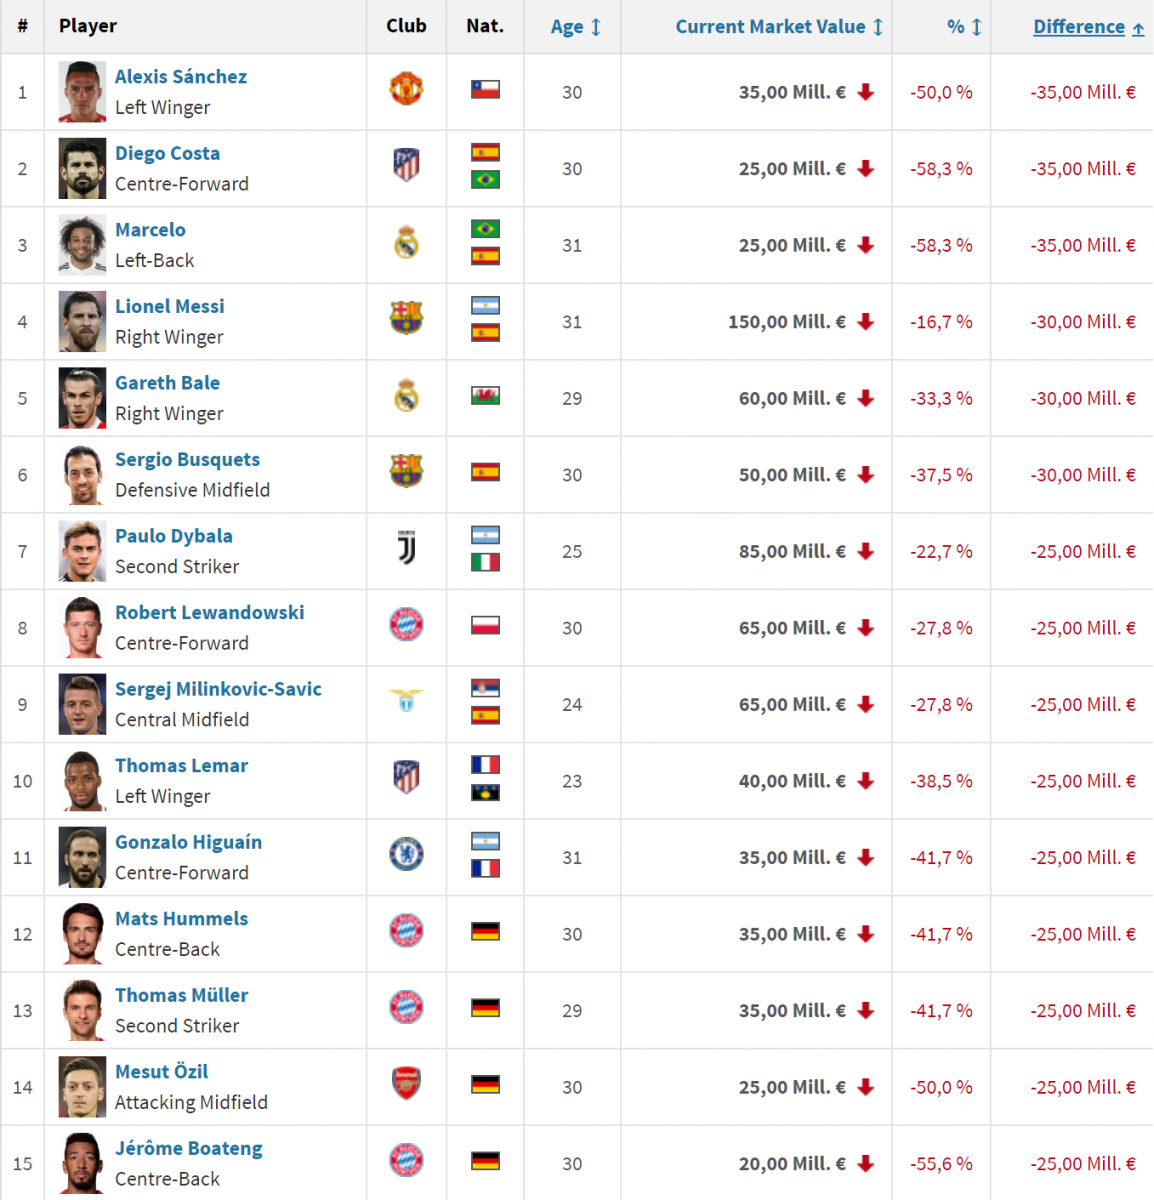This screenshot has width=1154, height=1200.
Task: Click the Arsenal crest beside Mesut Özil
Action: pyautogui.click(x=406, y=1084)
